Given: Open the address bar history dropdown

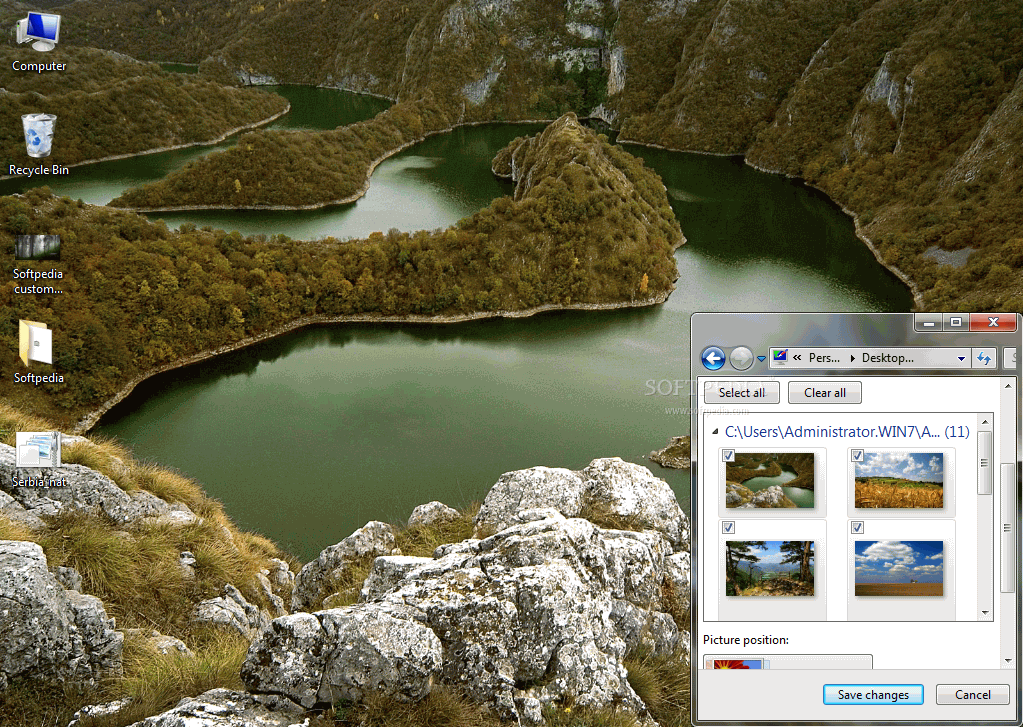Looking at the screenshot, I should [x=961, y=358].
